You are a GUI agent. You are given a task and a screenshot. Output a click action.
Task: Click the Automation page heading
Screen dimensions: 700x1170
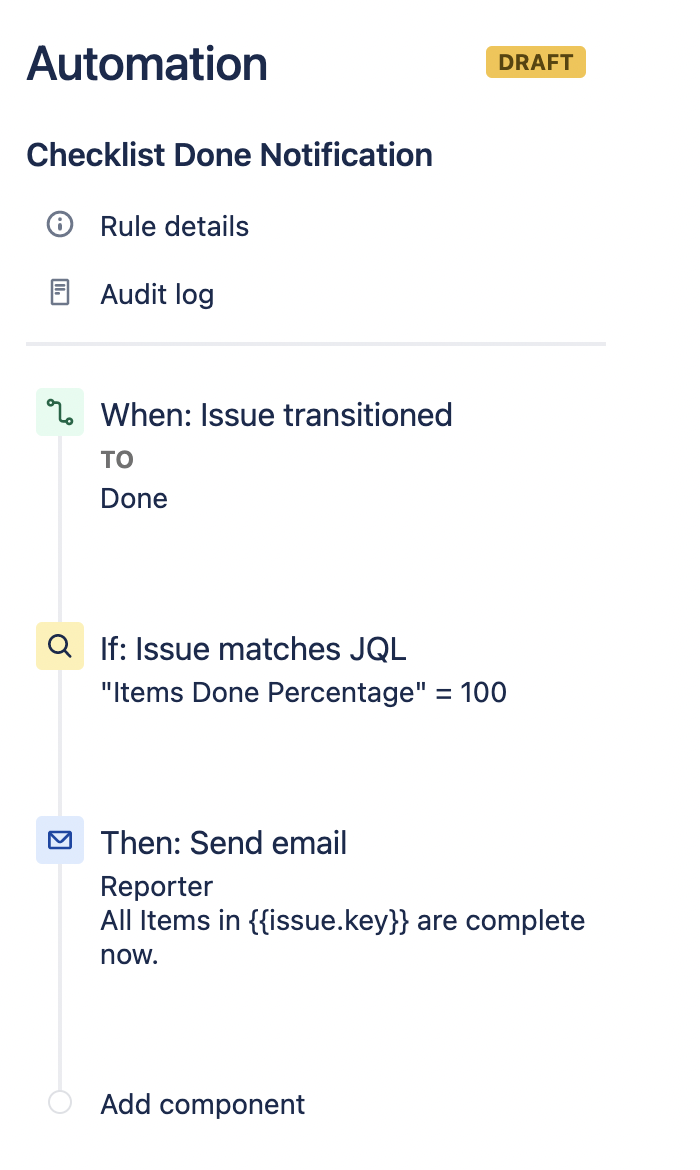(147, 63)
